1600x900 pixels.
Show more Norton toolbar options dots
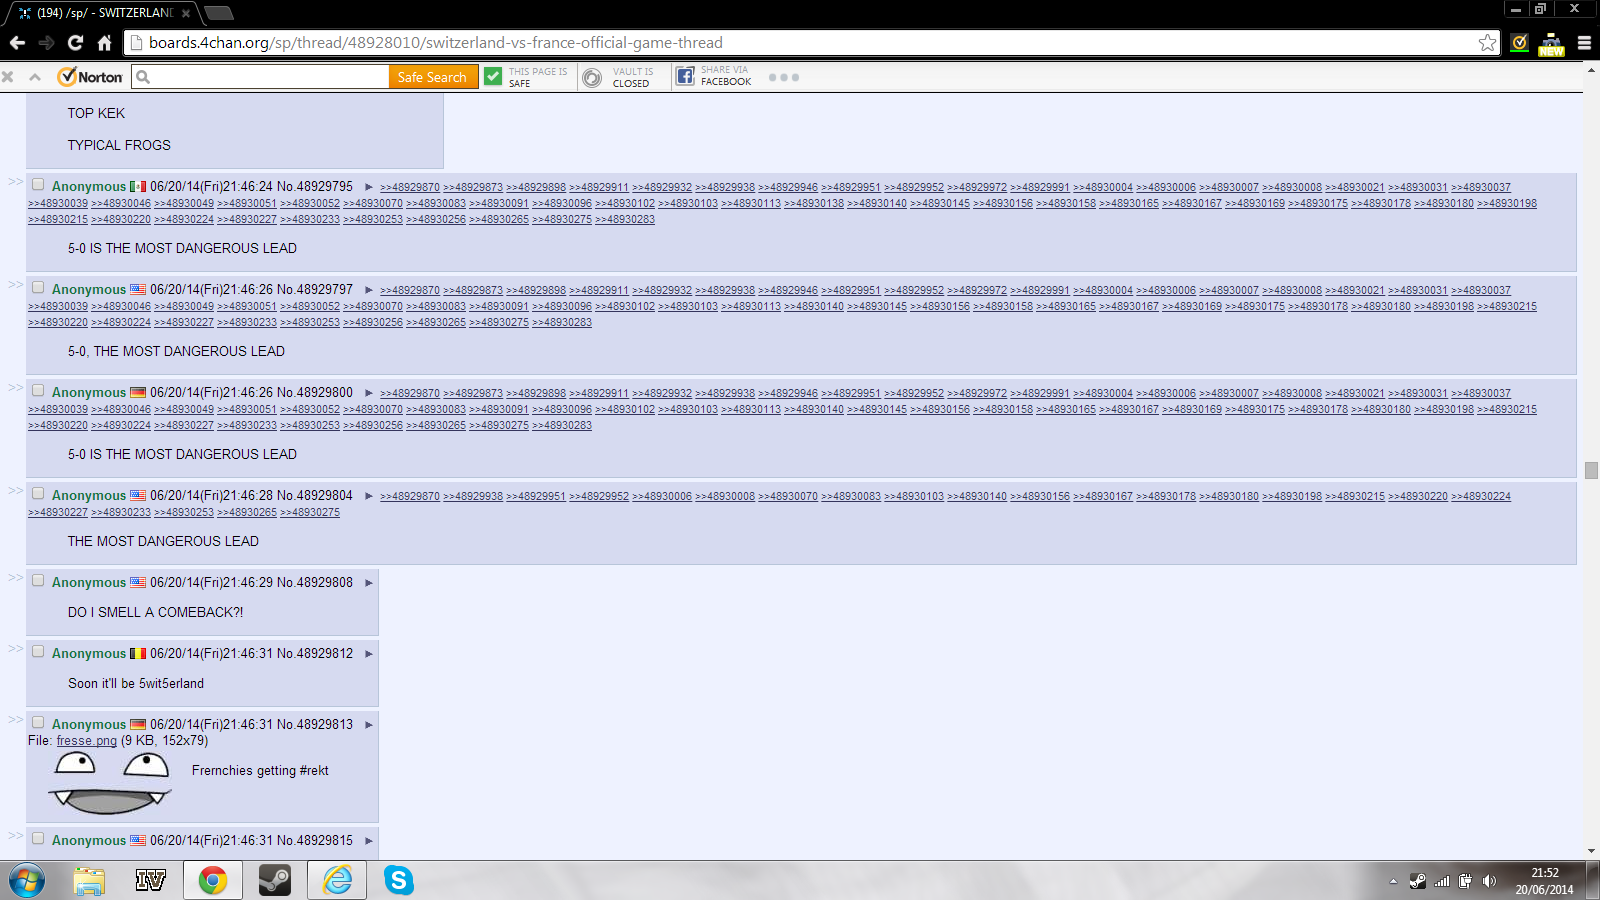pos(784,77)
